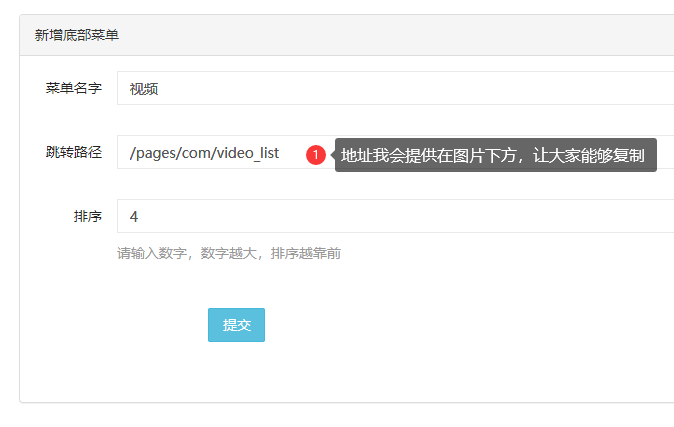Viewport: 674px width, 427px height.
Task: Click the 菜单名字 label
Action: pos(74,88)
